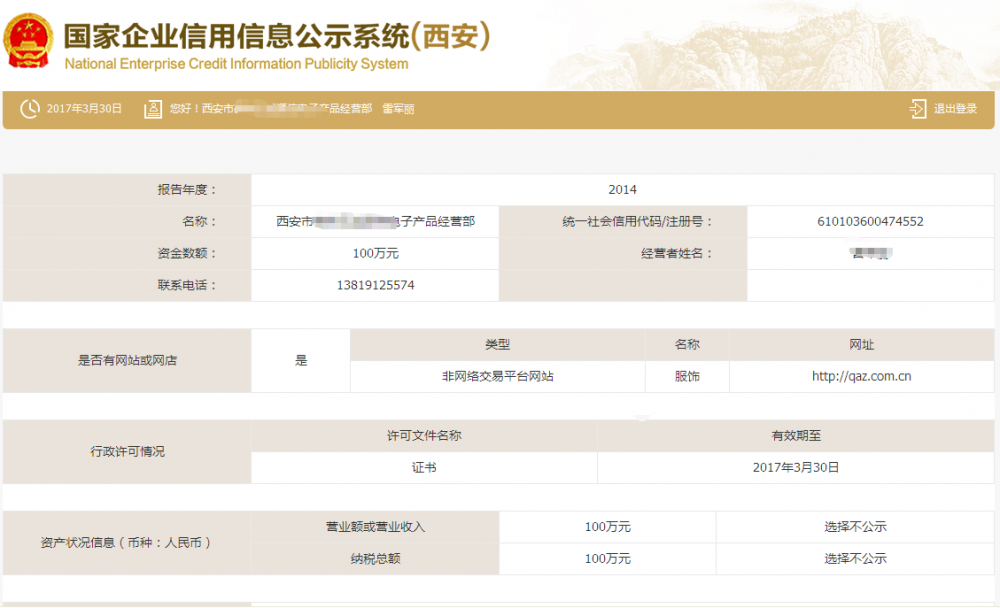The width and height of the screenshot is (1000, 608).
Task: Click the 非网络交易平台网站 type cell
Action: click(x=498, y=377)
